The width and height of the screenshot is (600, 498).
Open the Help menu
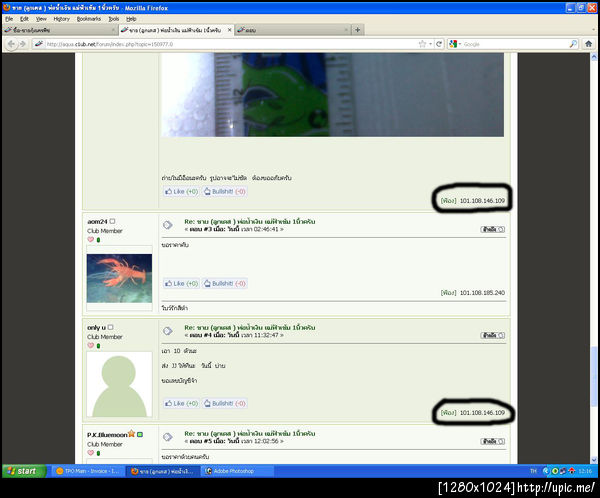coord(131,19)
